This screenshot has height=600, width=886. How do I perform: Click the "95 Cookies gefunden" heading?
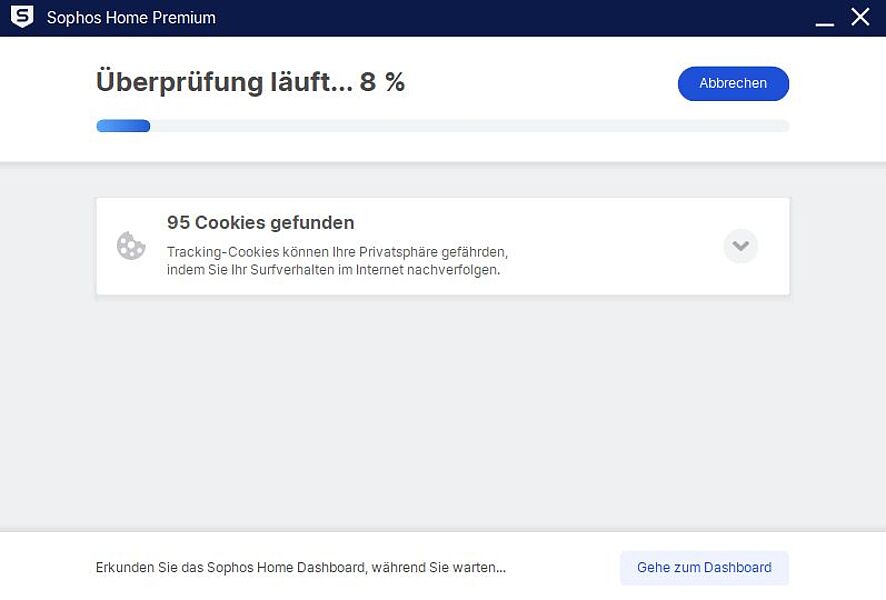click(x=260, y=223)
